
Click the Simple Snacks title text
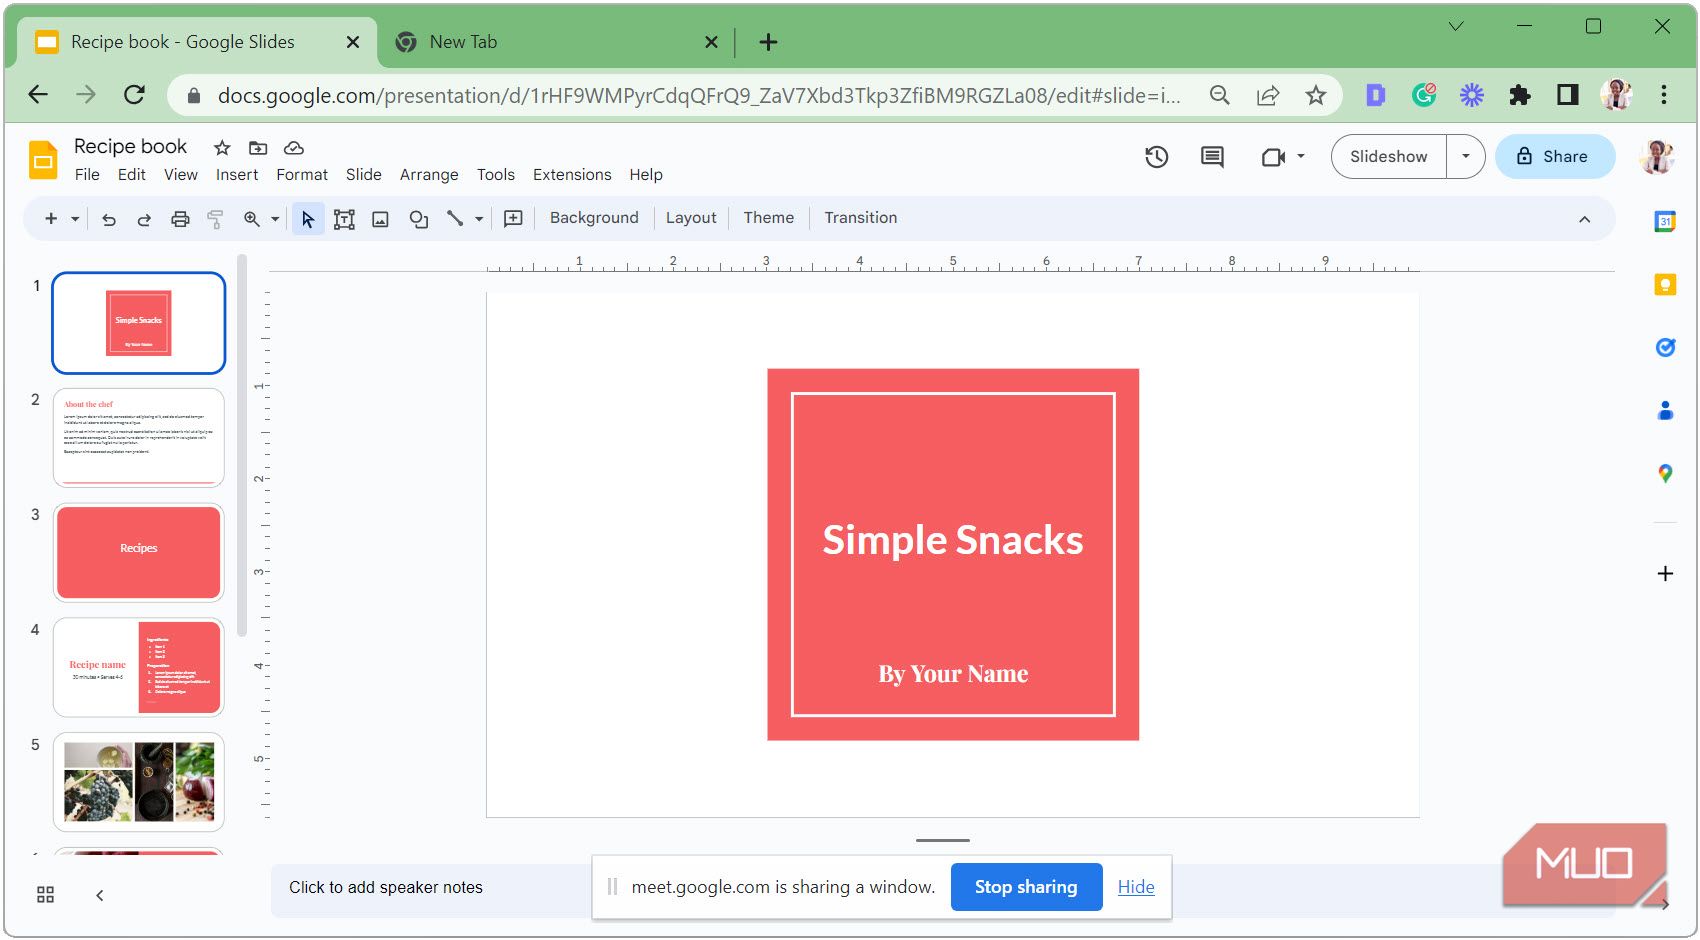(953, 541)
